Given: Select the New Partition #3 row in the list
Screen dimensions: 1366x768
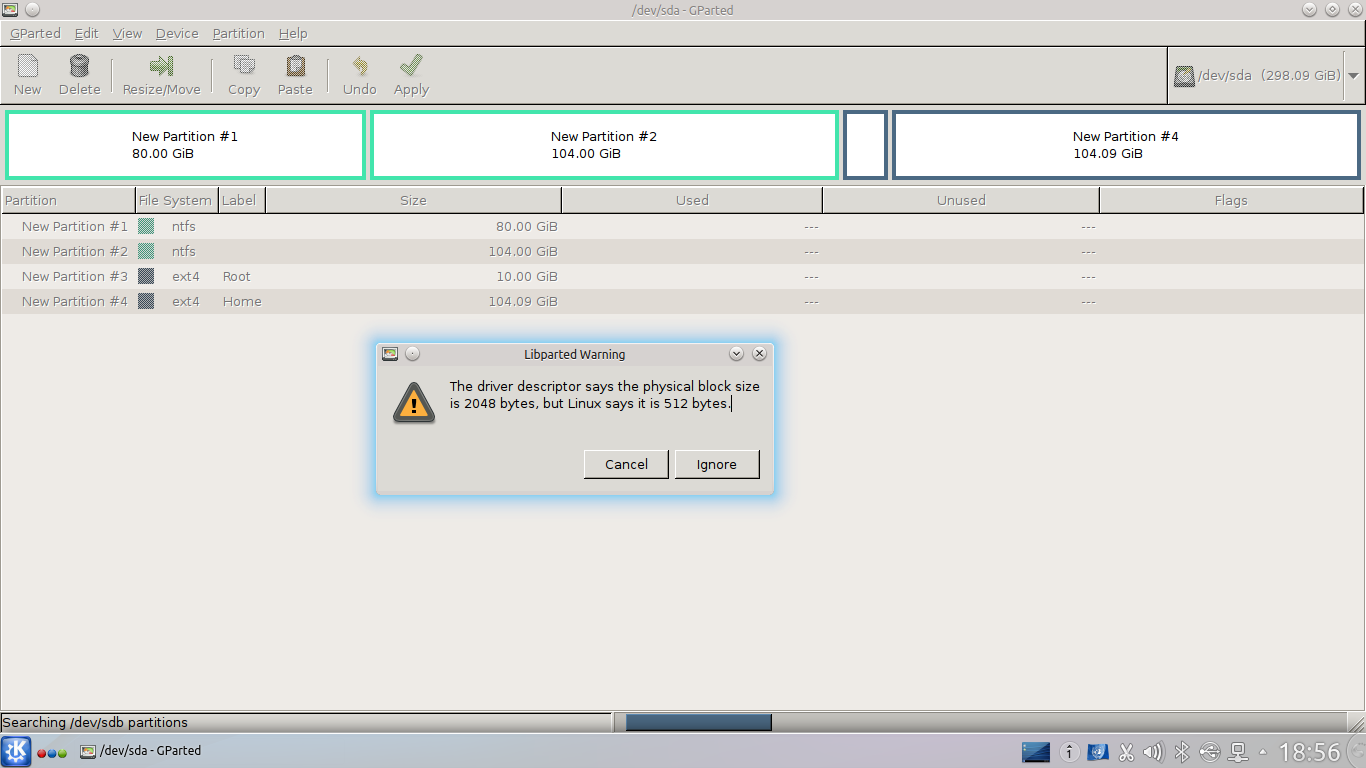Looking at the screenshot, I should pos(682,276).
